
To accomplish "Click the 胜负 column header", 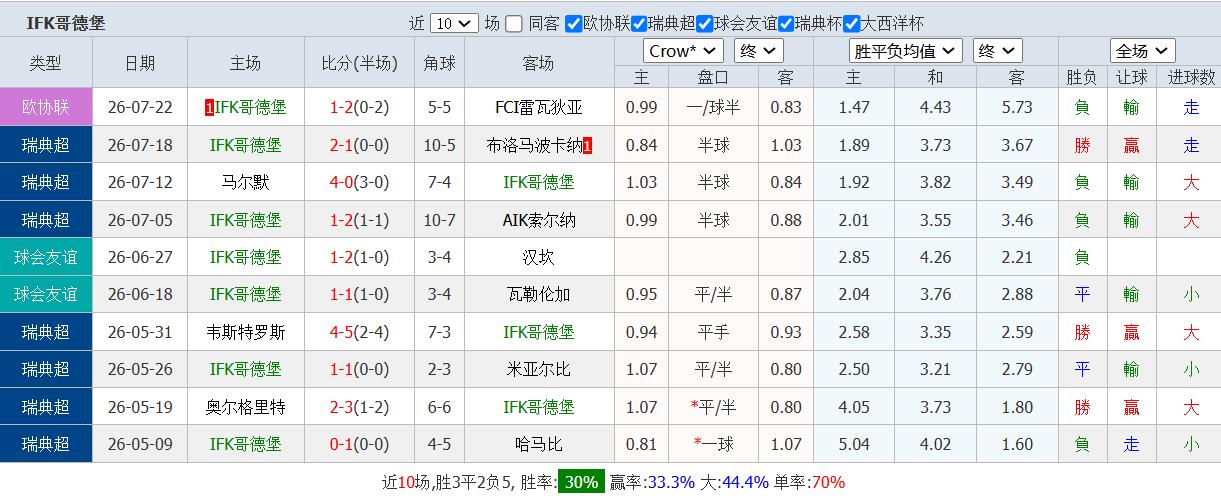I will point(1082,77).
